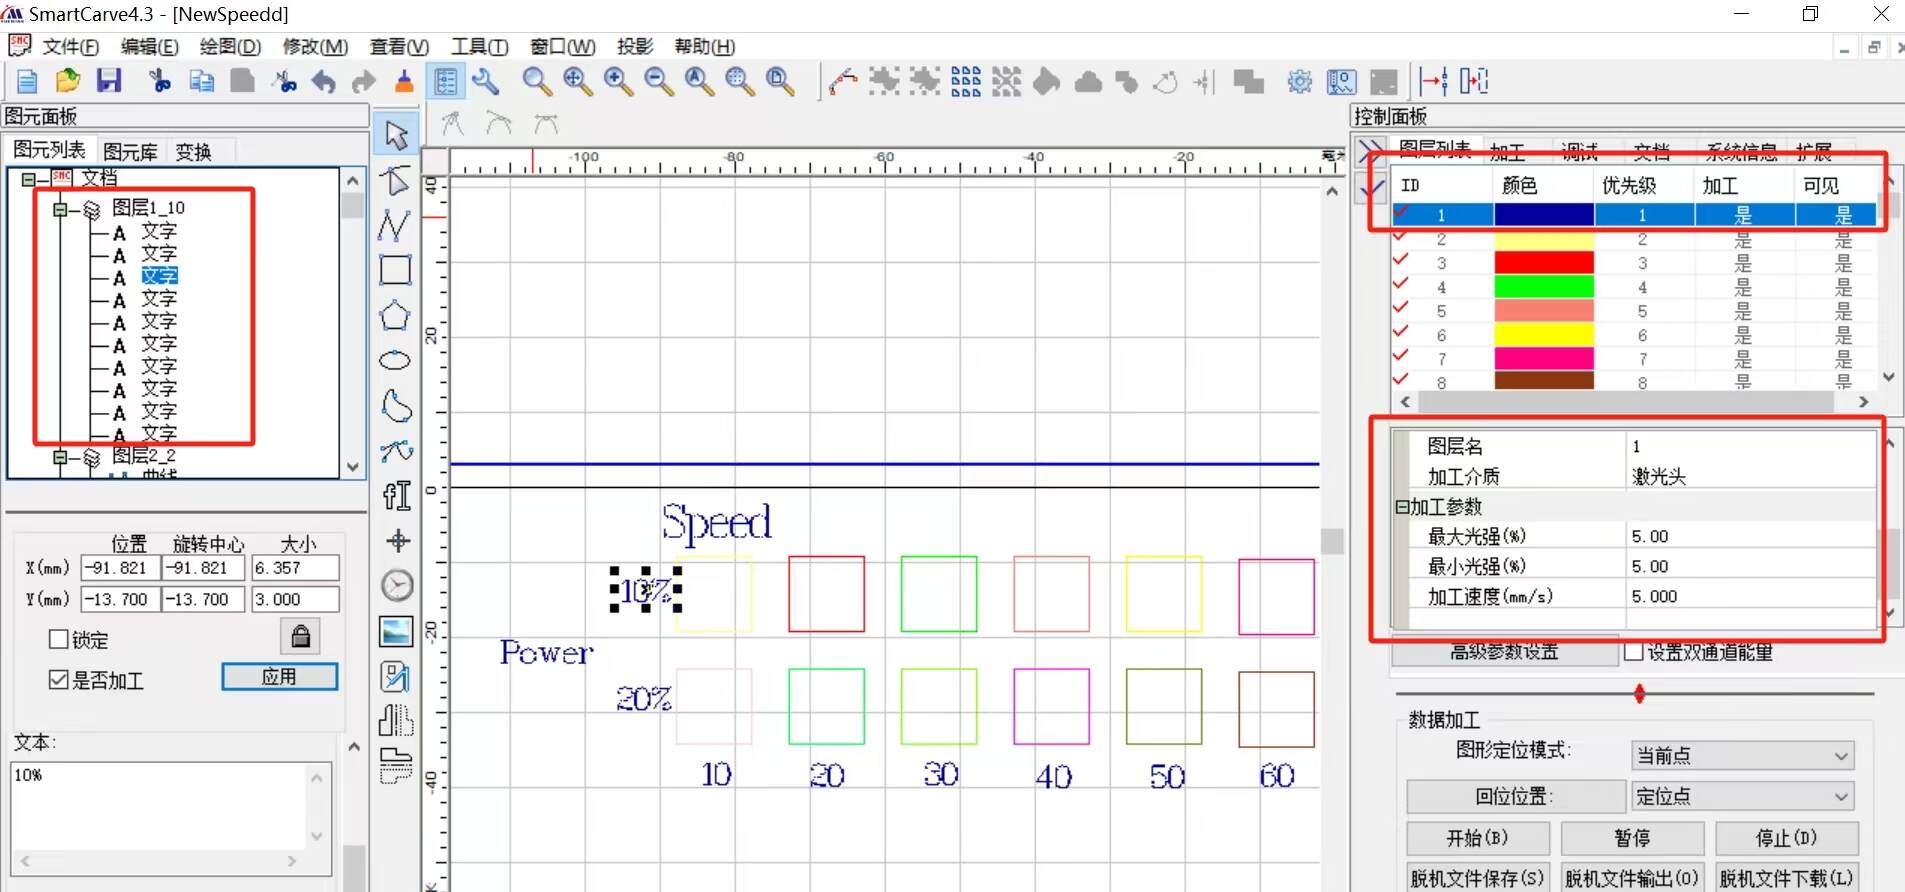Open the 绘图(D) menu

[230, 47]
